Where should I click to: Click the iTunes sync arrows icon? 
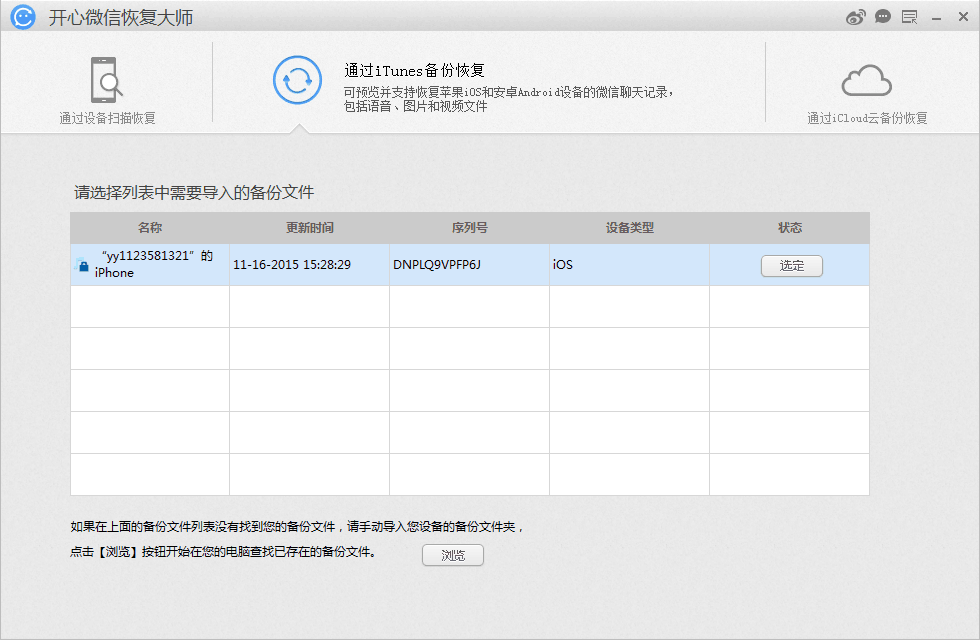297,80
